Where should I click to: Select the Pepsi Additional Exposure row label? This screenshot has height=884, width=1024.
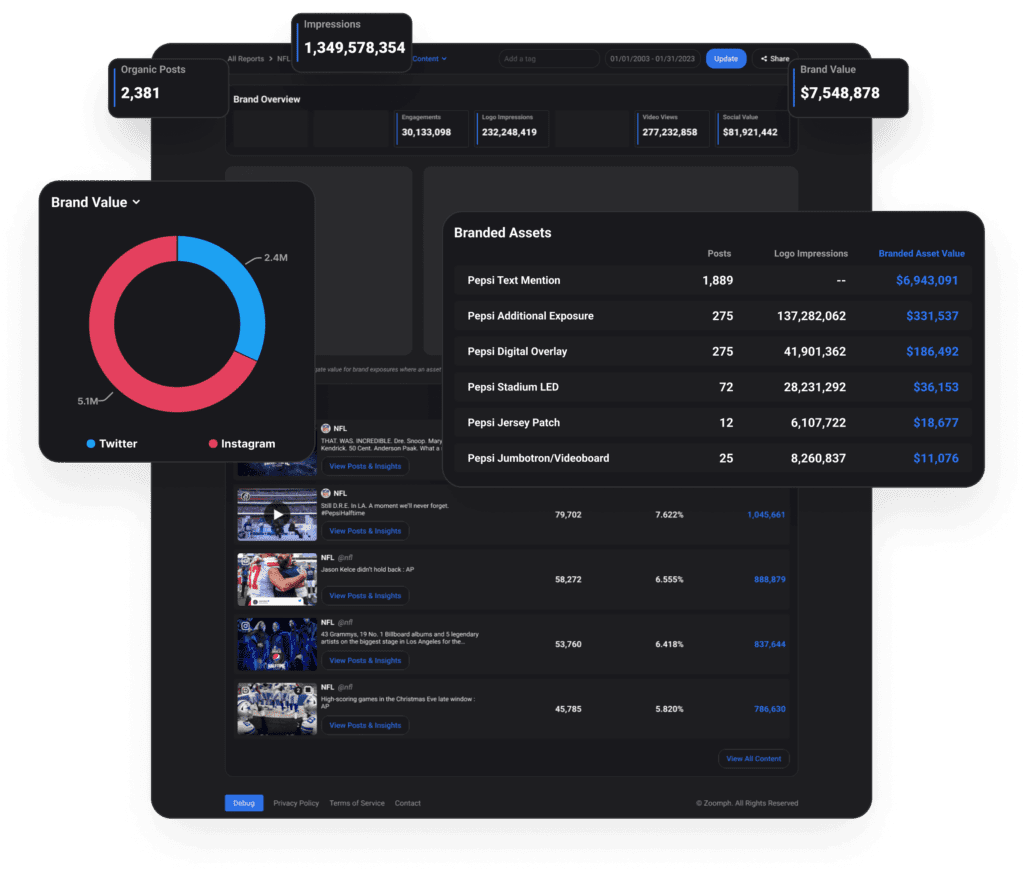pos(530,316)
